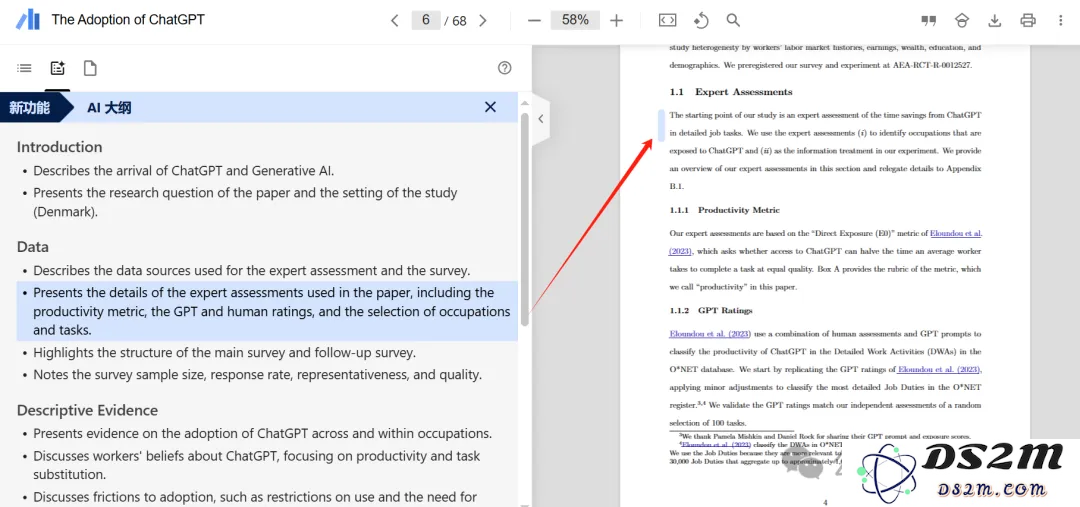Select highlighted 'Presents the details of the expert assessments' item
This screenshot has width=1080, height=507.
(267, 311)
